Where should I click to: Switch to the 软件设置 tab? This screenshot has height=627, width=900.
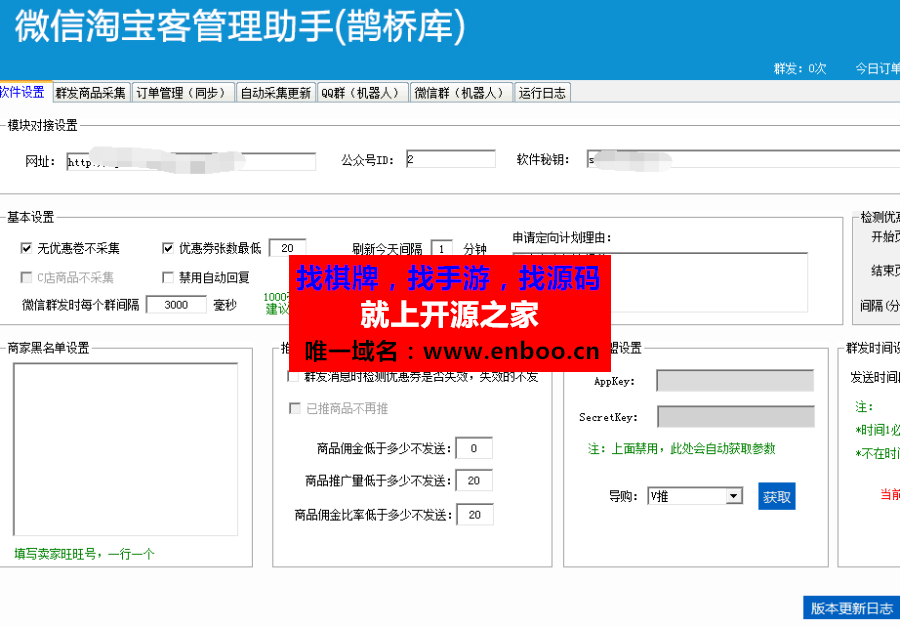pos(23,92)
